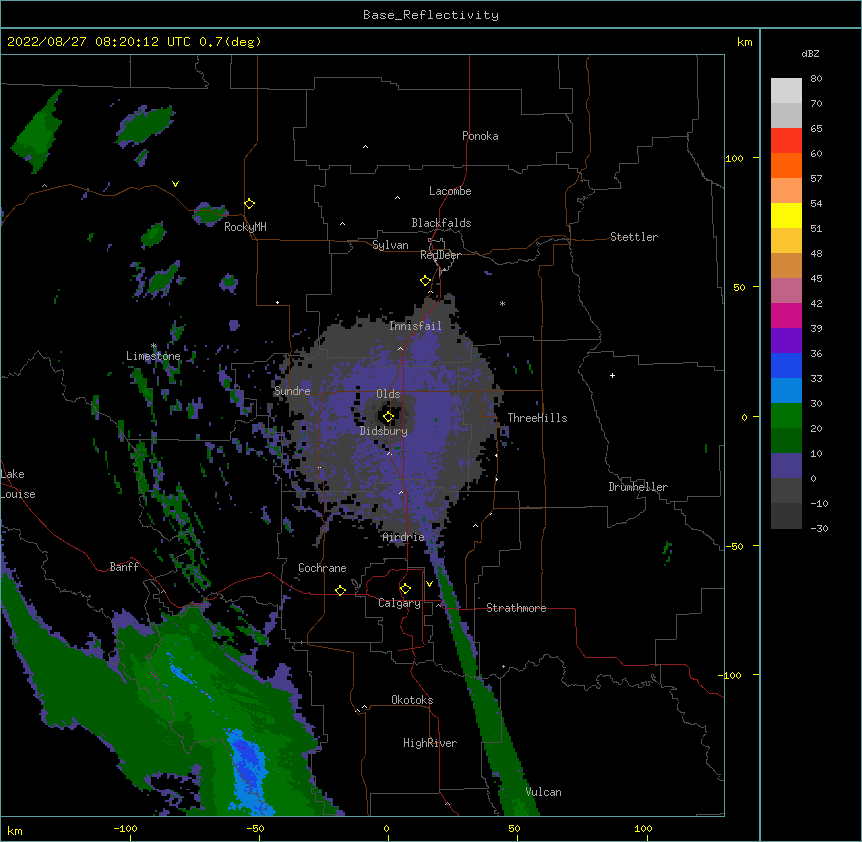This screenshot has height=842, width=862.
Task: Select the RedDeer city label
Action: pyautogui.click(x=440, y=255)
